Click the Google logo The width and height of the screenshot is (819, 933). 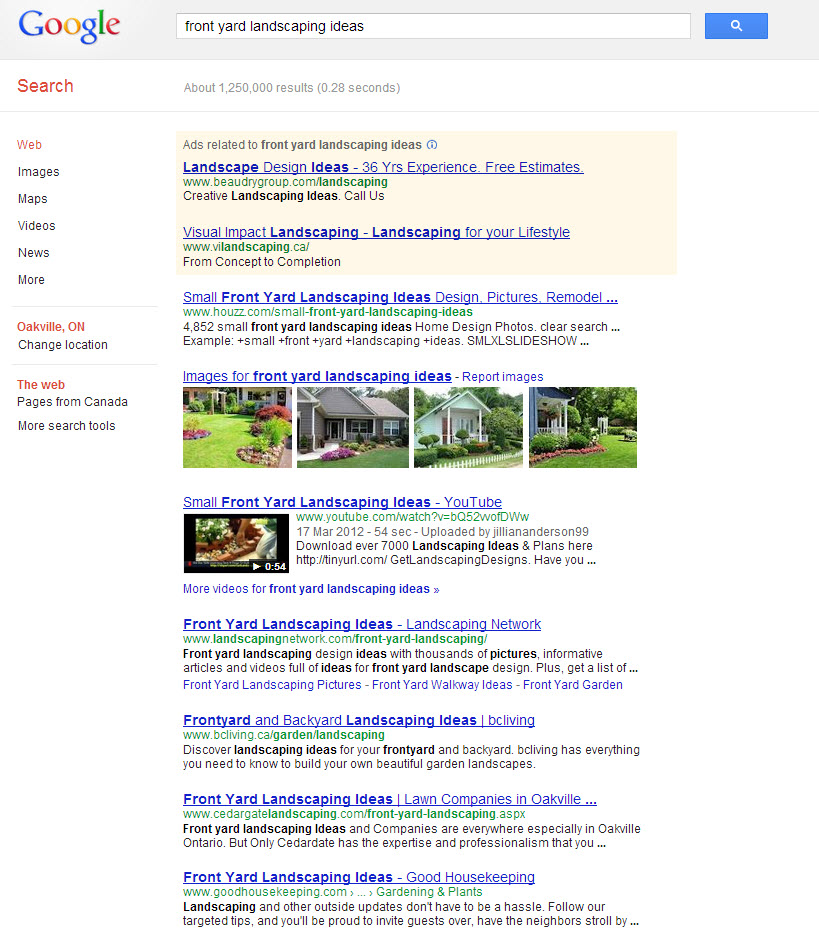tap(69, 26)
